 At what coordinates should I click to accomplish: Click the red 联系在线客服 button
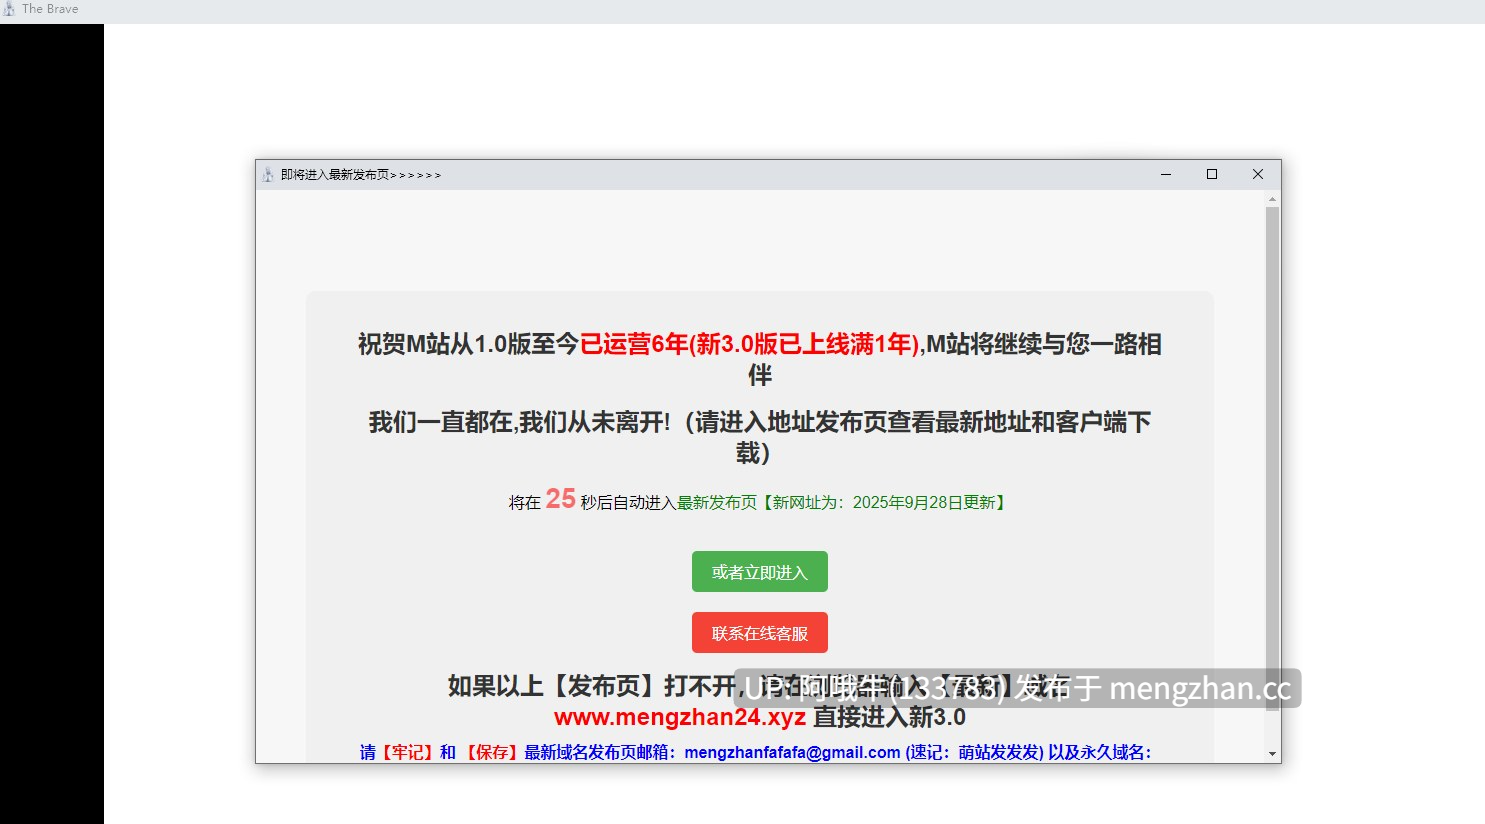point(760,633)
